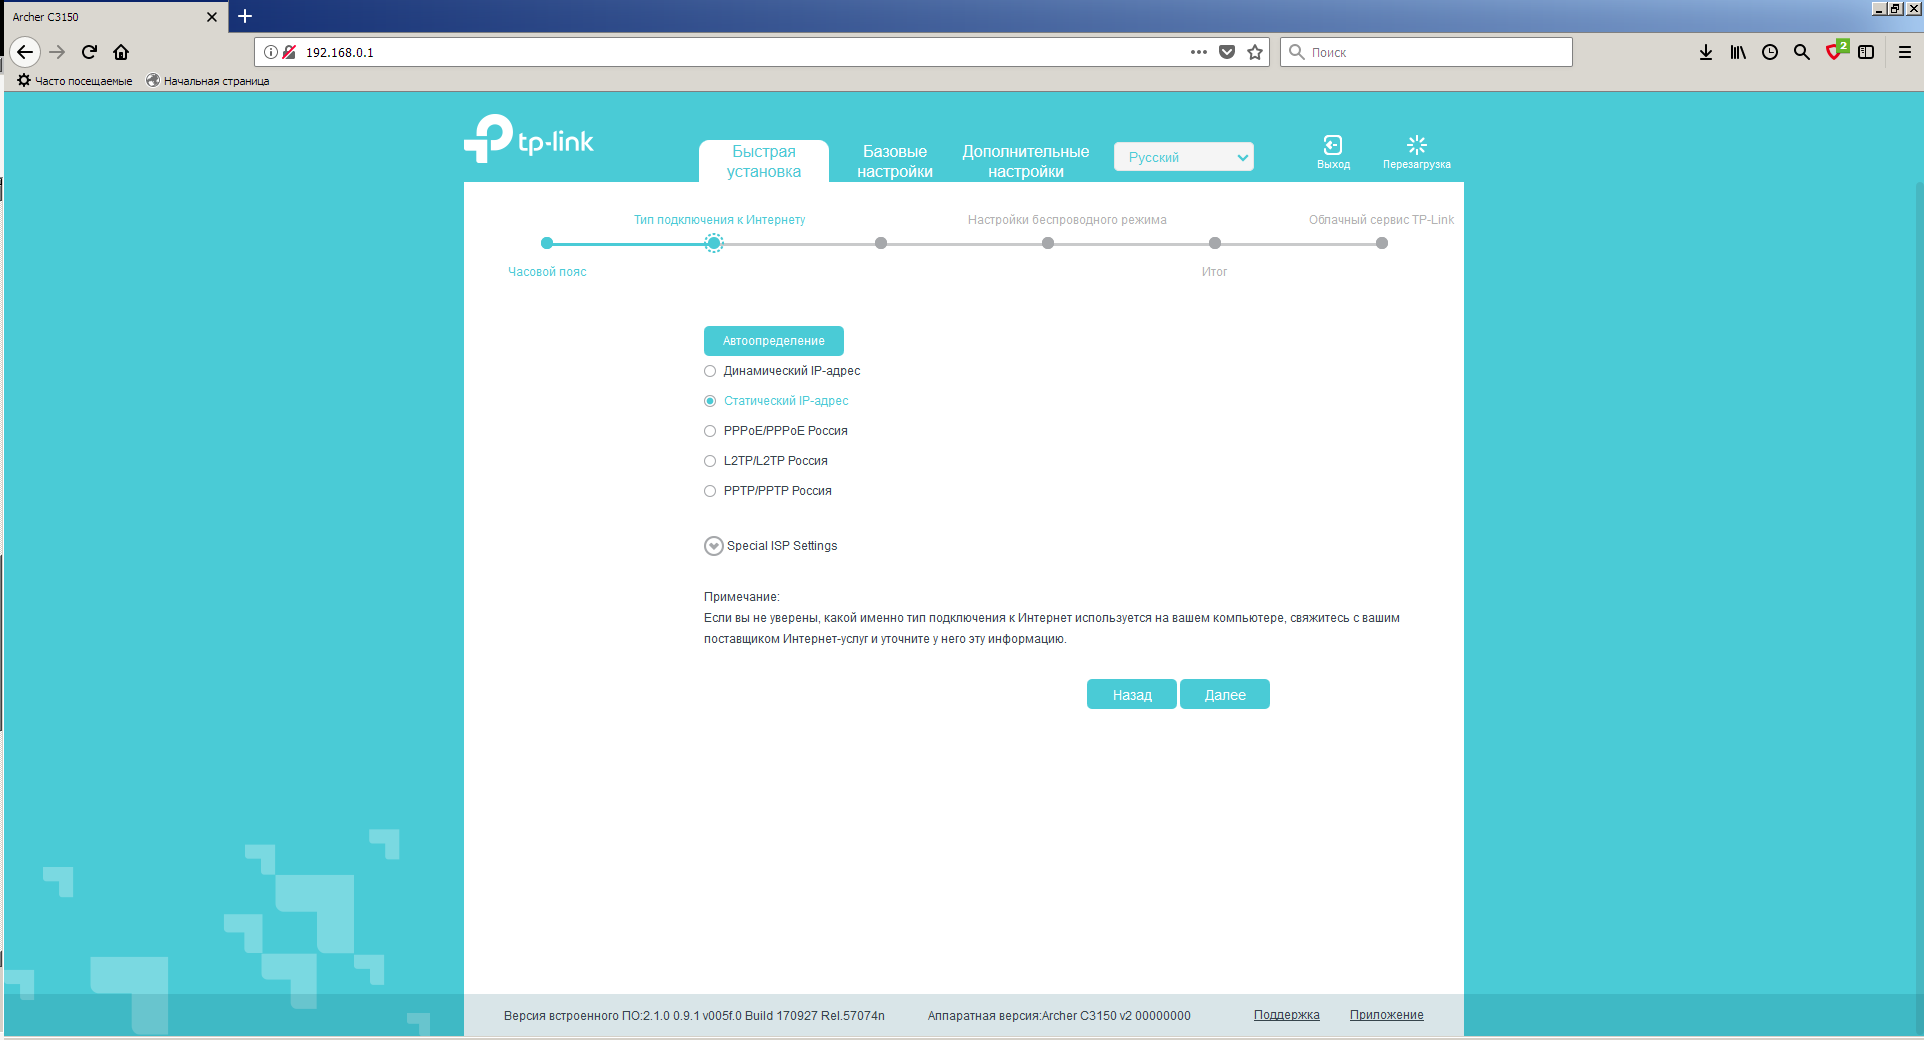Screen dimensions: 1924x1040
Task: Select Динамический IP-адрес radio option
Action: pyautogui.click(x=710, y=371)
